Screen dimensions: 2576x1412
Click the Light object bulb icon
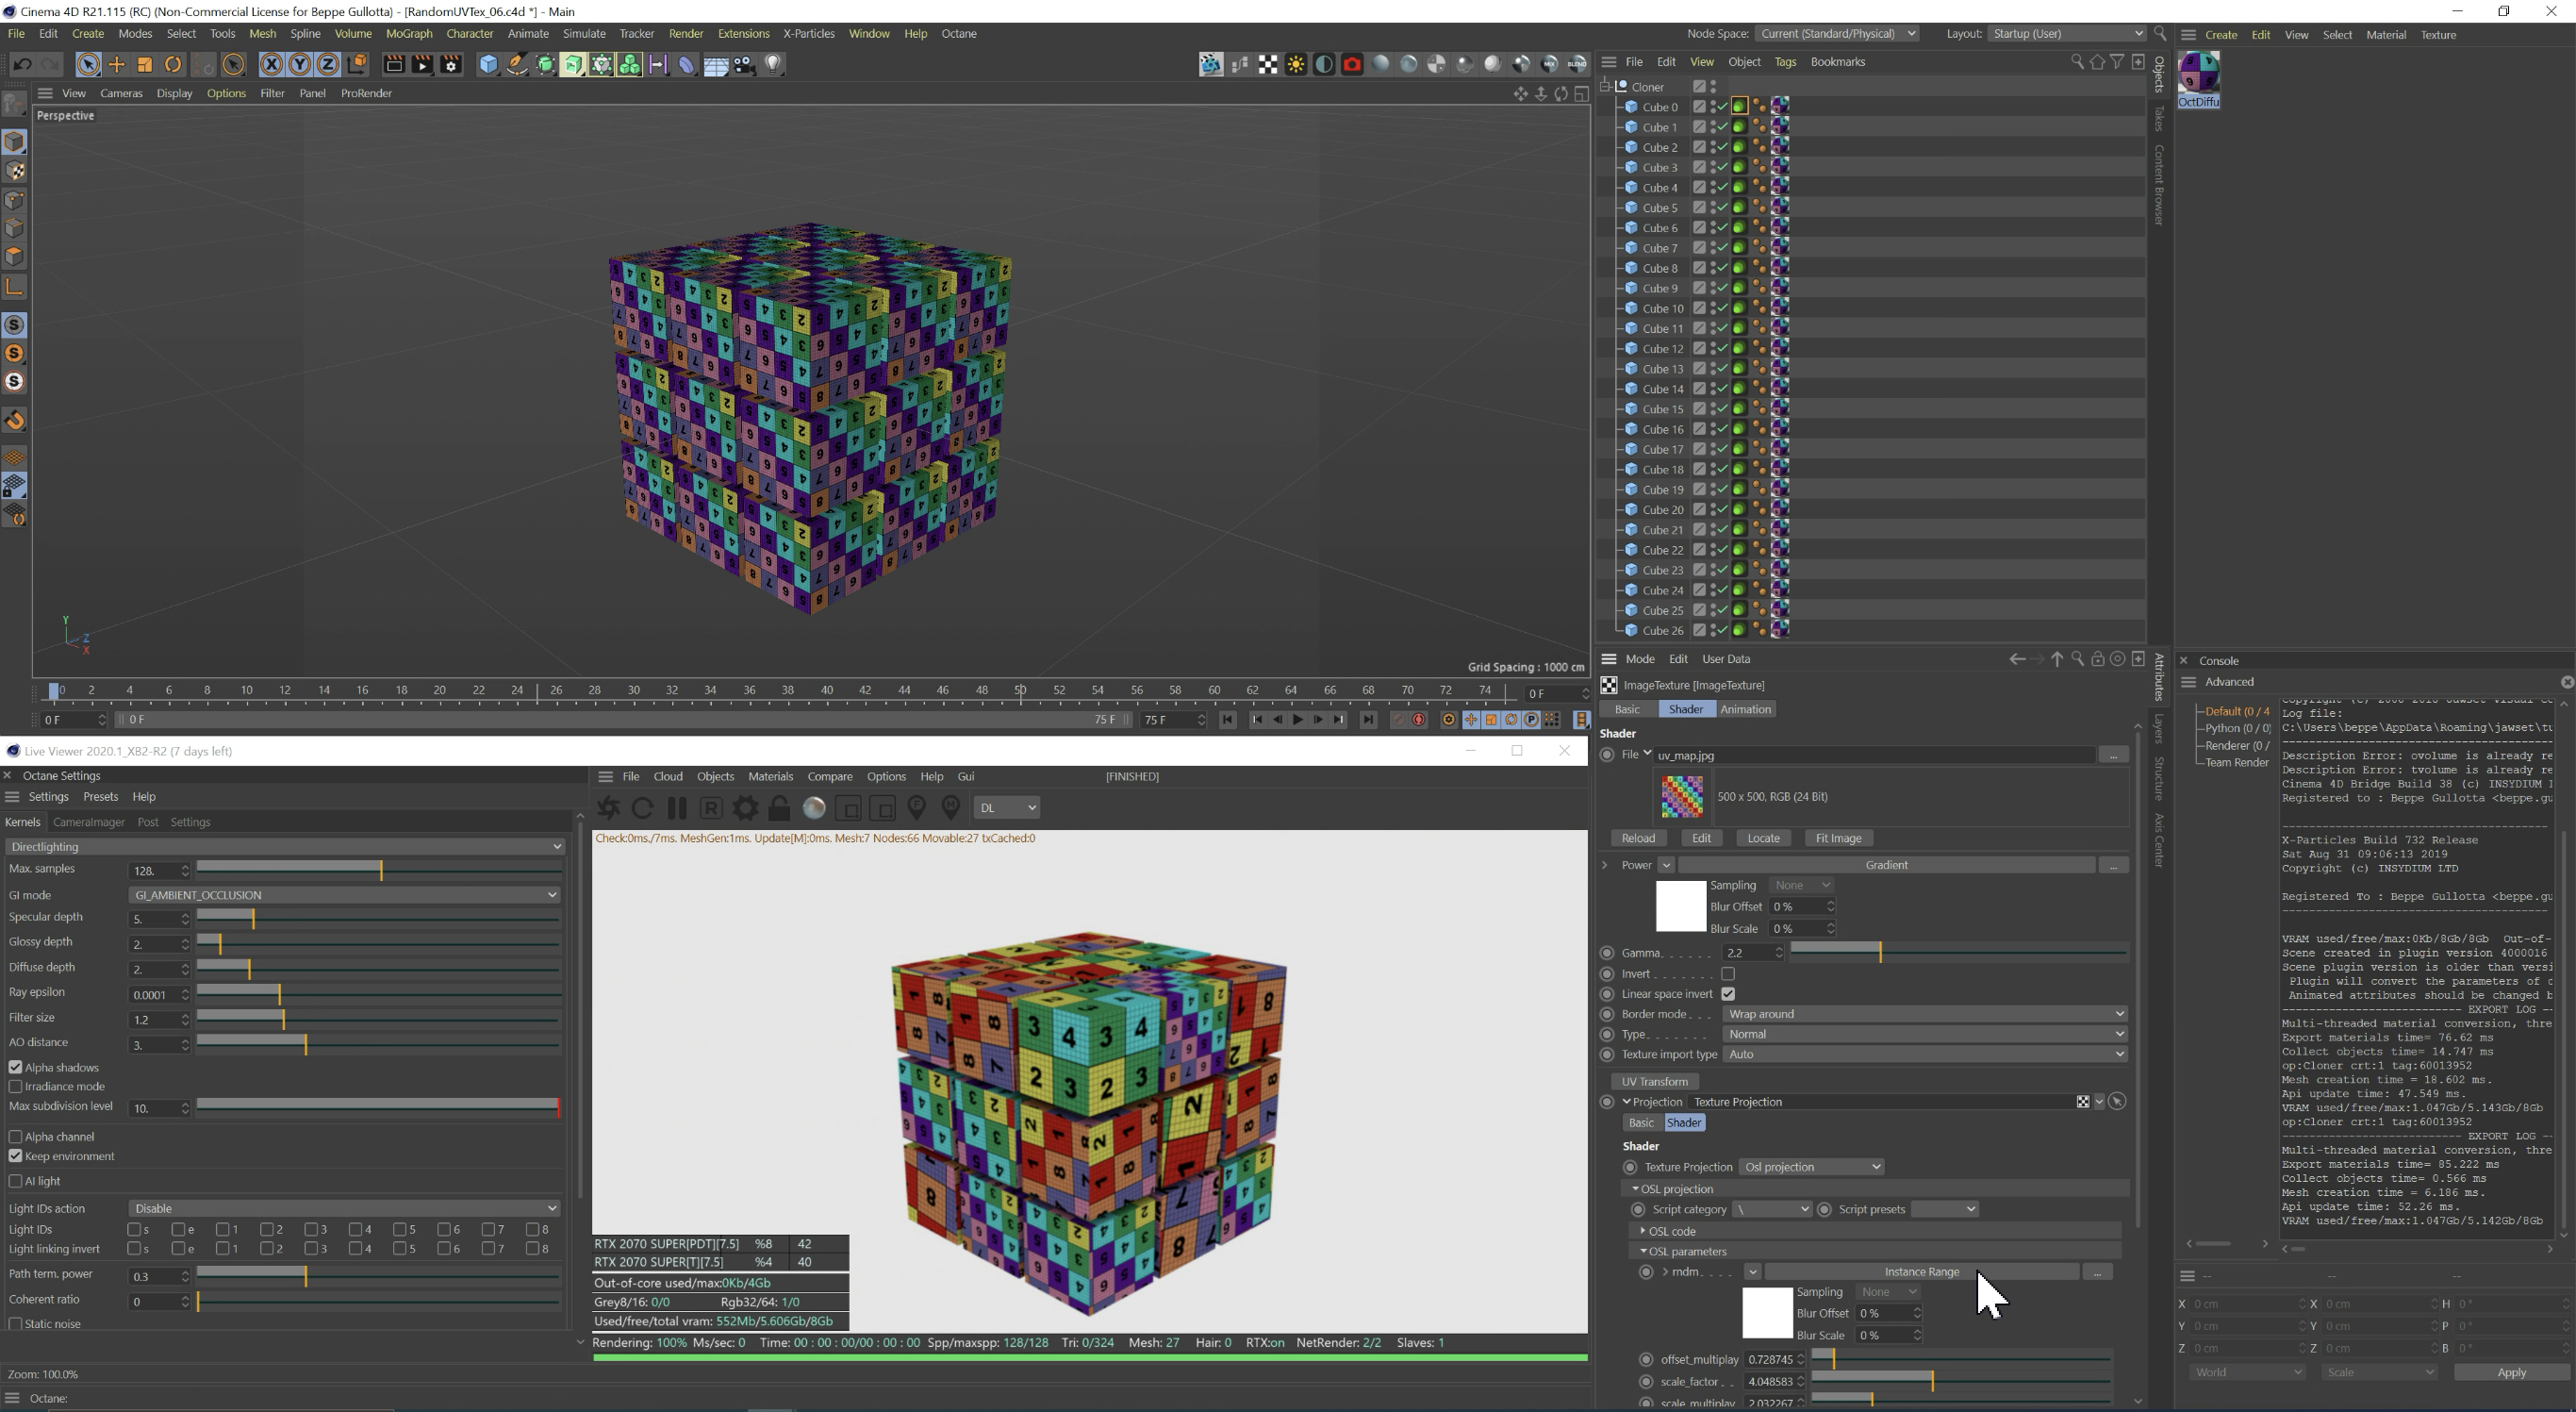(773, 65)
